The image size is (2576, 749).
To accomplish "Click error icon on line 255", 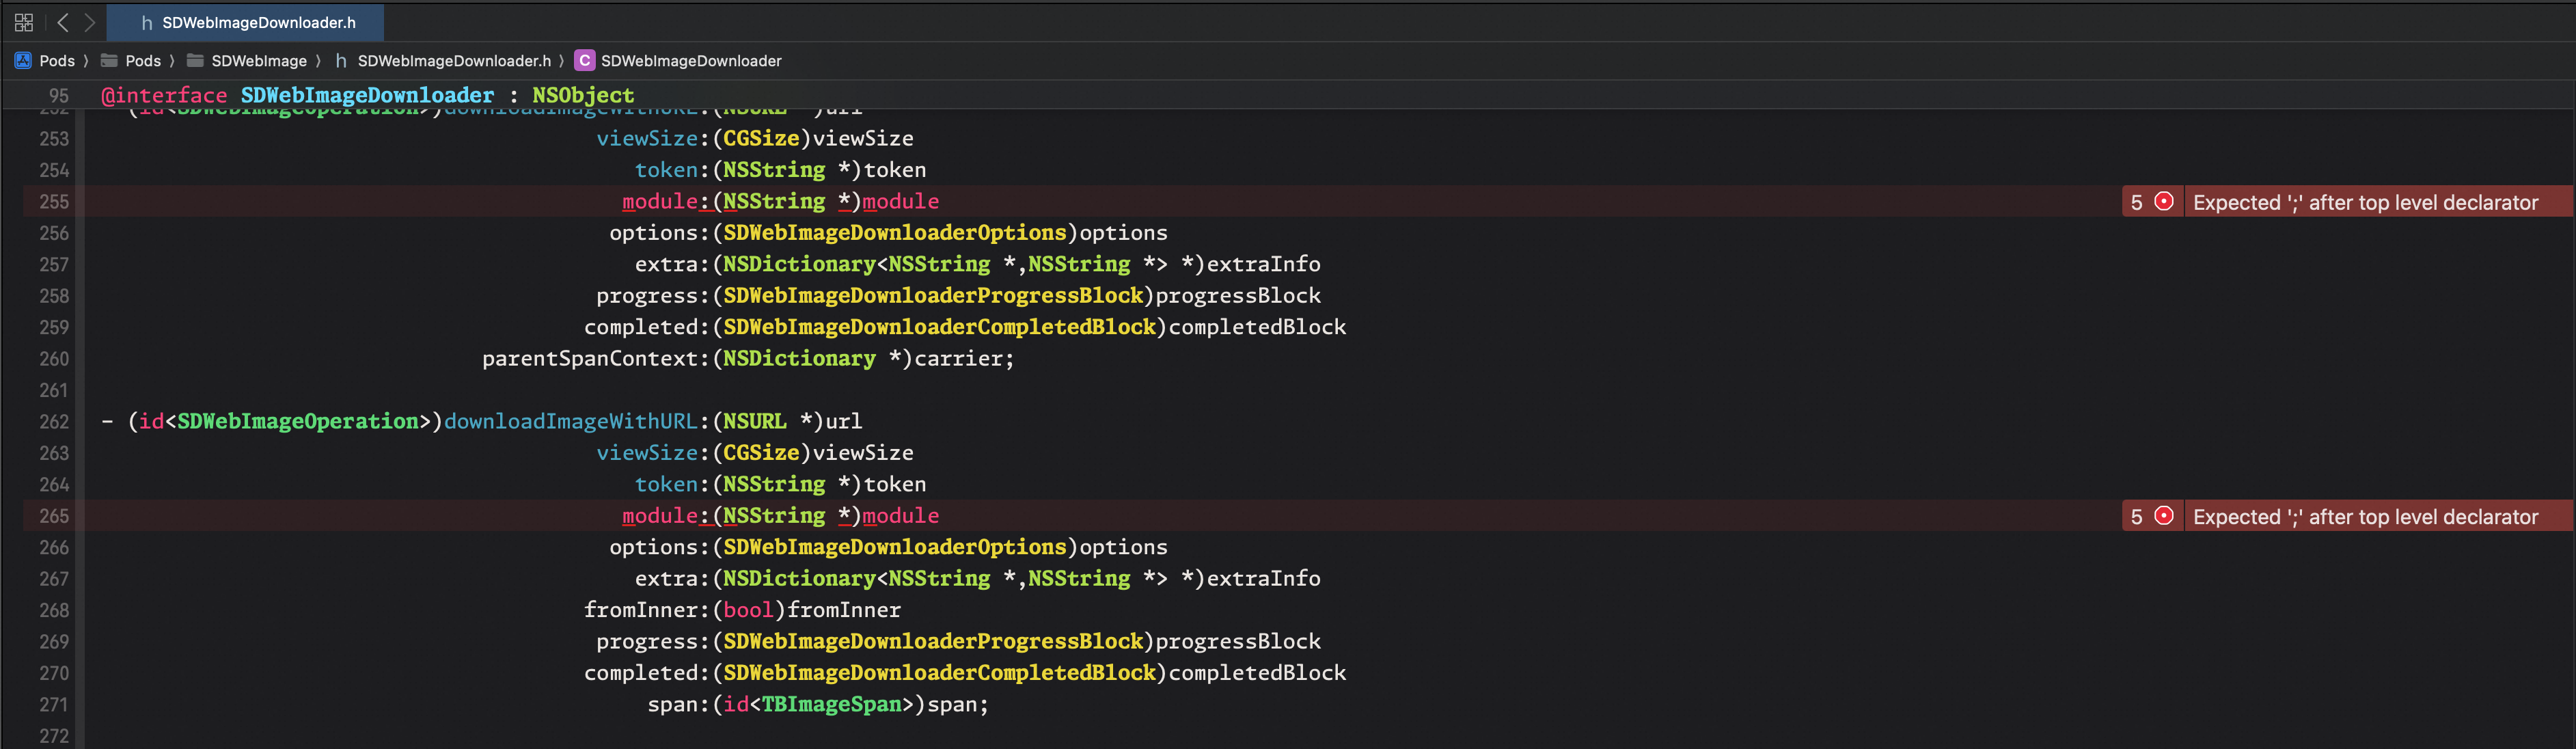I will point(2163,202).
